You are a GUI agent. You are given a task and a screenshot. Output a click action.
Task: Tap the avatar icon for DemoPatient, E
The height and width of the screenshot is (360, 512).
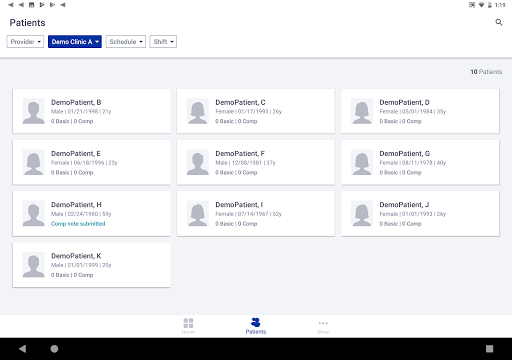click(x=33, y=162)
